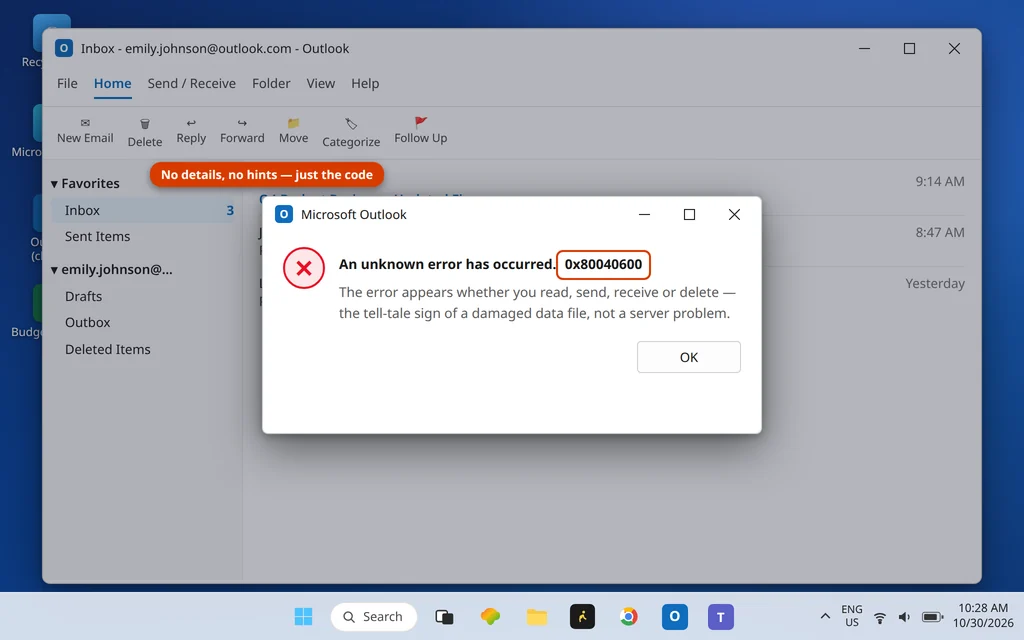The image size is (1024, 640).
Task: Click the red error X icon in dialog
Action: (x=304, y=268)
